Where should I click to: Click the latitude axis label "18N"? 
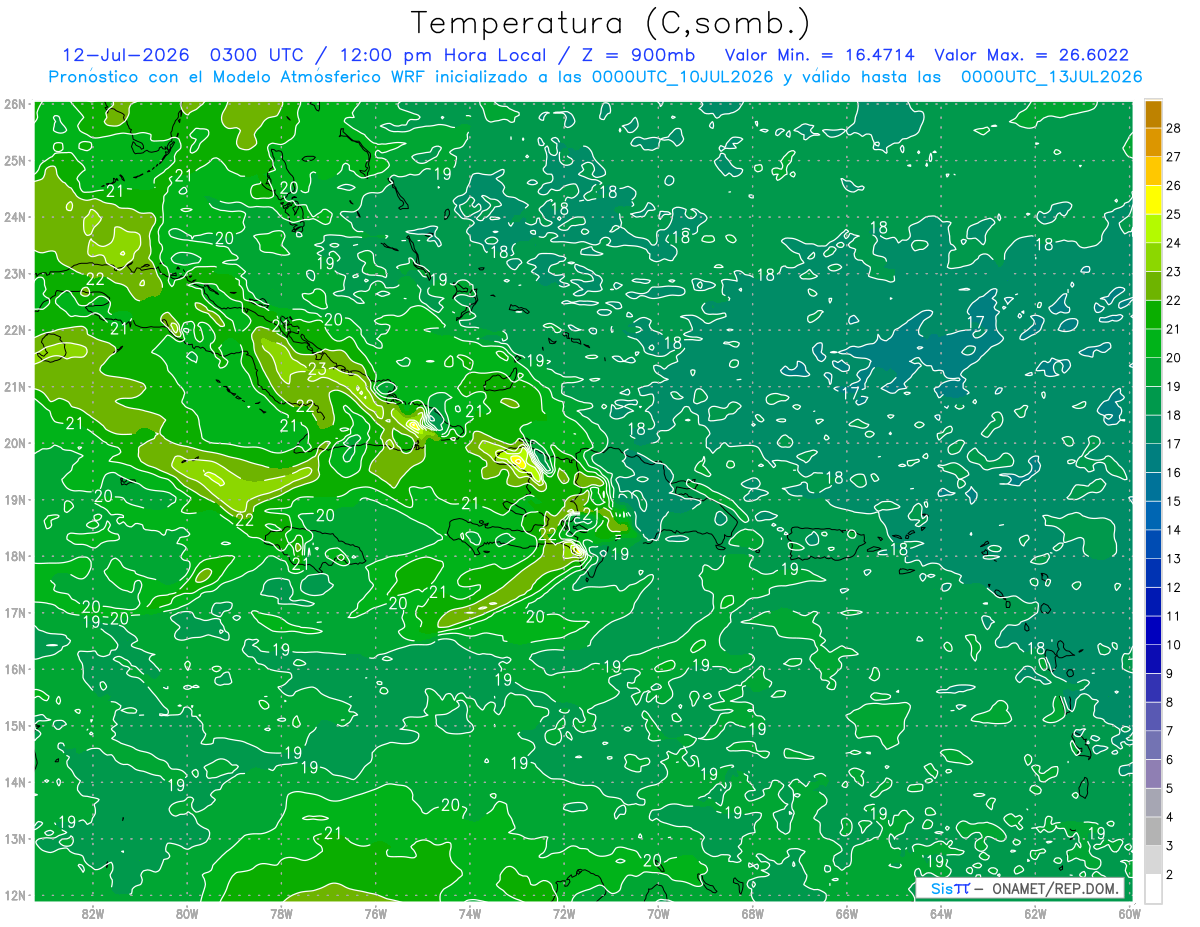[x=16, y=556]
